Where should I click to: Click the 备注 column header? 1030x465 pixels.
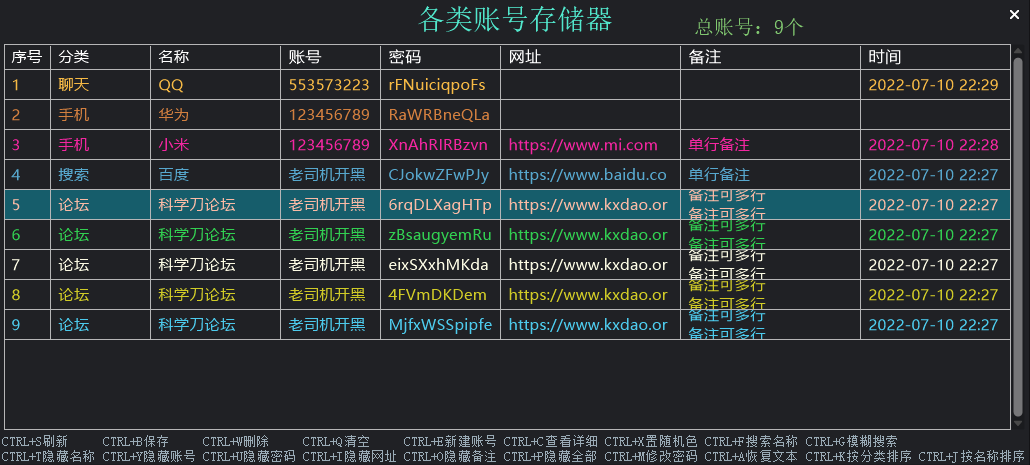pyautogui.click(x=771, y=57)
